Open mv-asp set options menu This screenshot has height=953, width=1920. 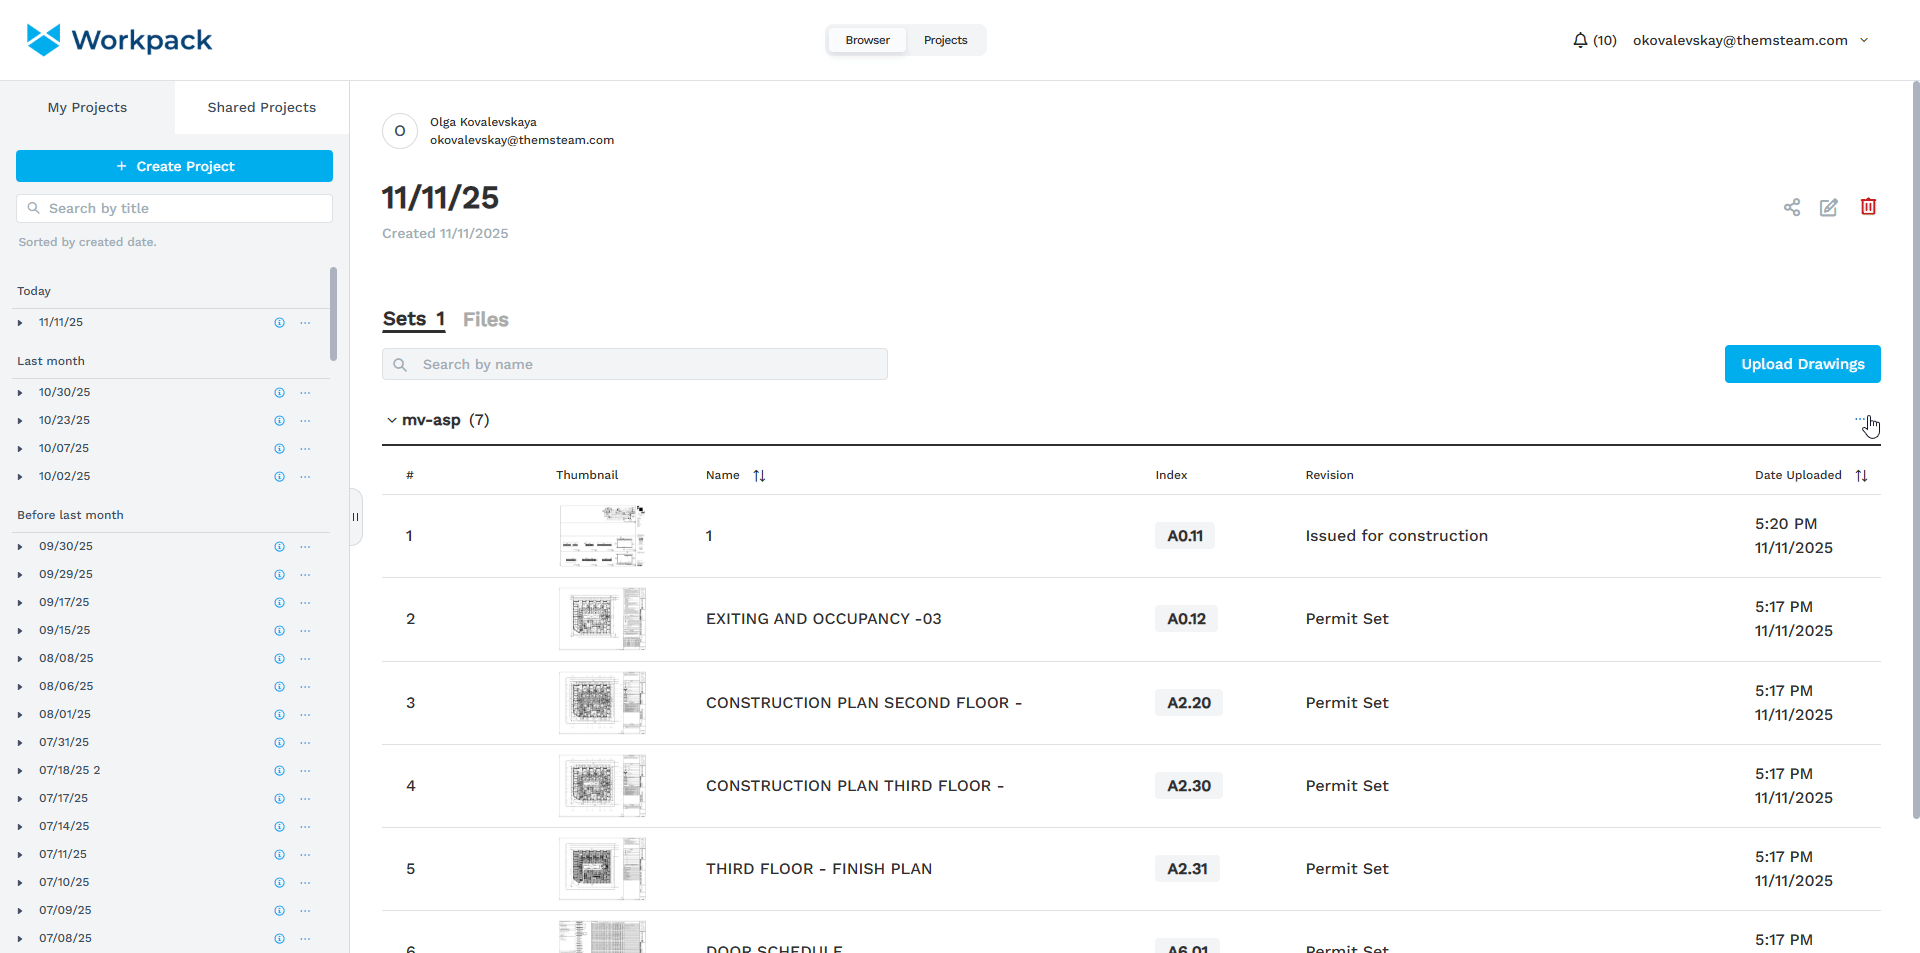point(1861,420)
